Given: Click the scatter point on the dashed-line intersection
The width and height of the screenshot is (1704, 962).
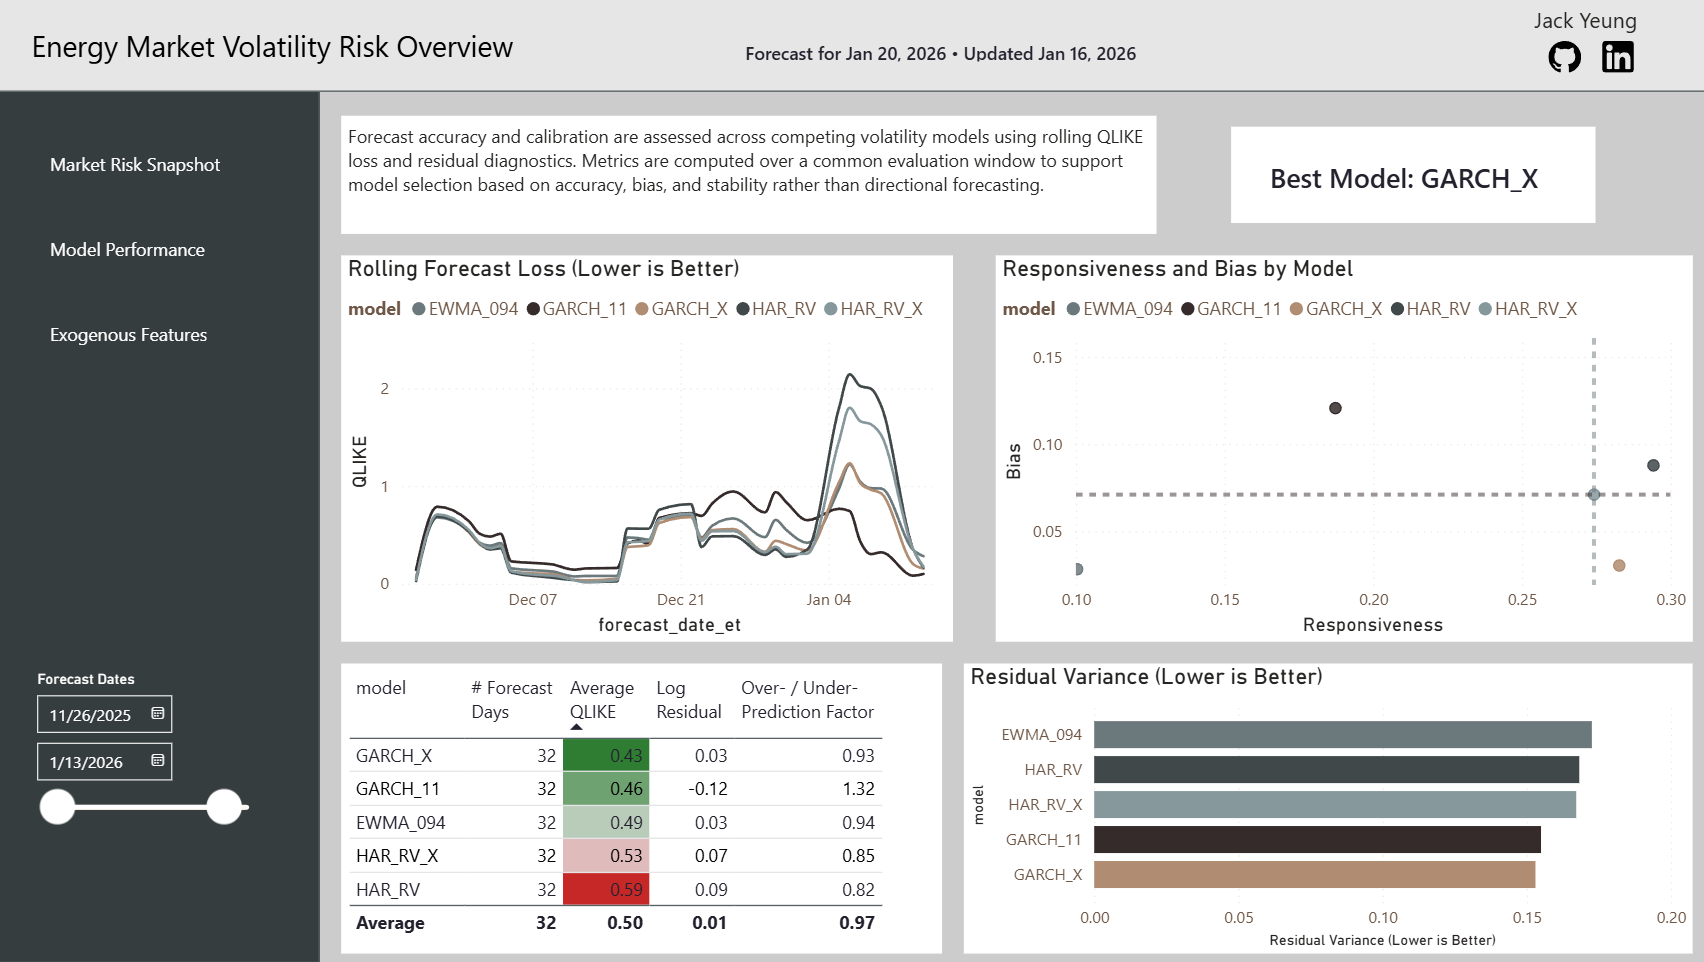Looking at the screenshot, I should [x=1594, y=494].
